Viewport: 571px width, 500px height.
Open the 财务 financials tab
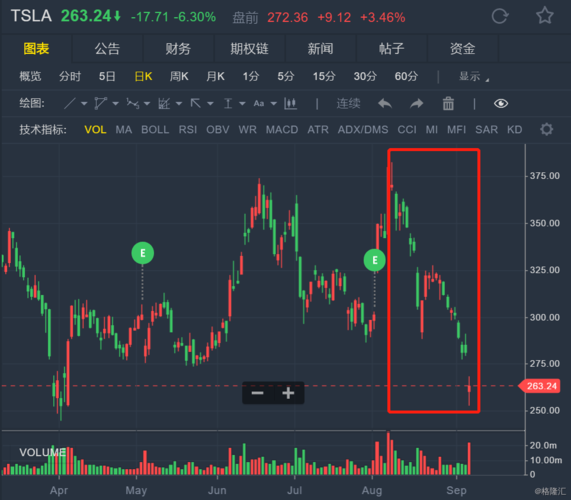tap(178, 48)
